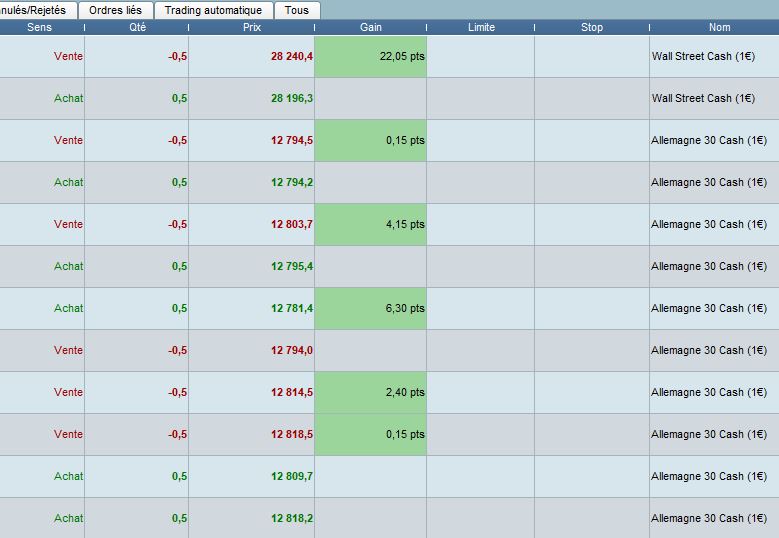
Task: Sort by the Sens column header
Action: (x=40, y=27)
